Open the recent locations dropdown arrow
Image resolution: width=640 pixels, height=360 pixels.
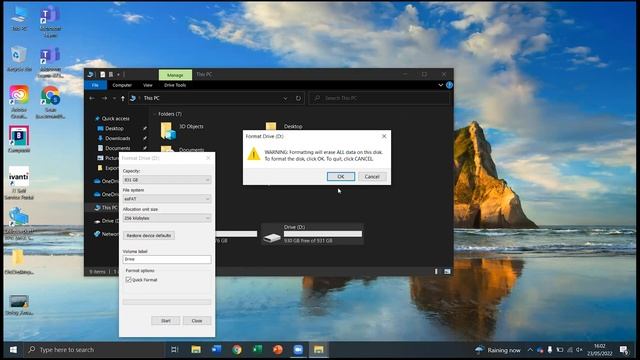tap(114, 98)
